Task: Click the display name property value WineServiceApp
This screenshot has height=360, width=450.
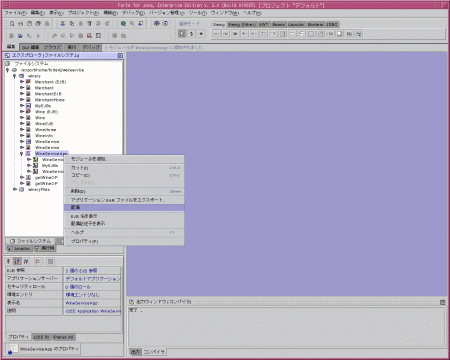Action: (x=92, y=303)
